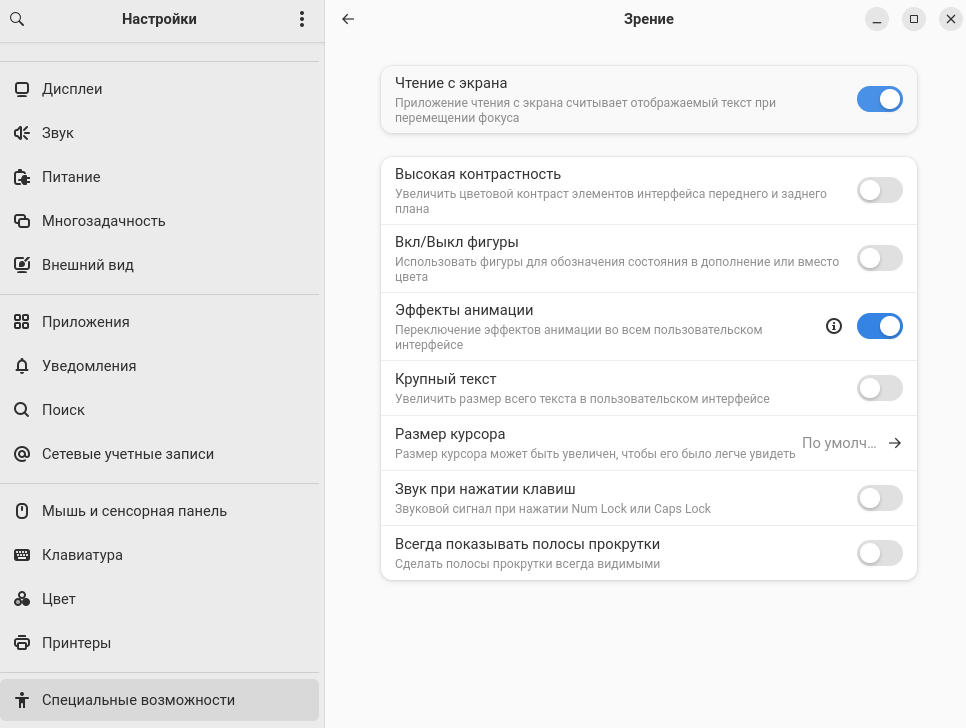
Task: Click the search magnifier icon in Настройки header
Action: pyautogui.click(x=16, y=19)
